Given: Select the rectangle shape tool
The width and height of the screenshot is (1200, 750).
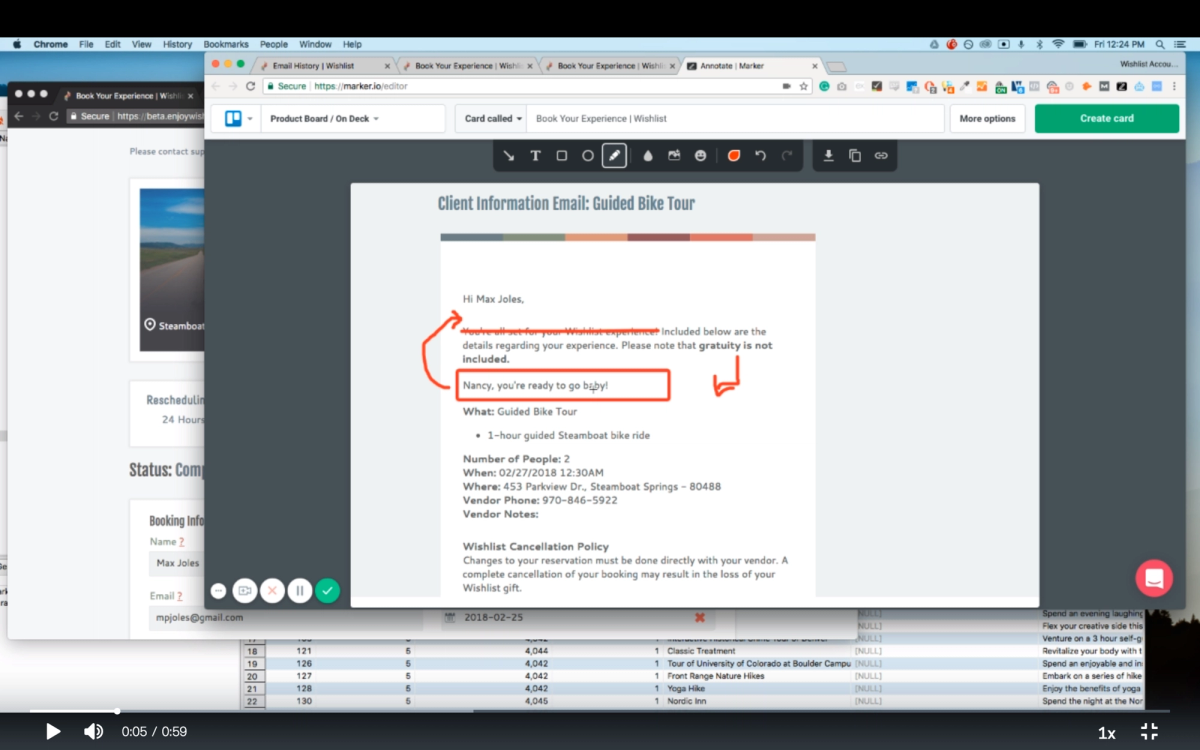Looking at the screenshot, I should (x=562, y=156).
